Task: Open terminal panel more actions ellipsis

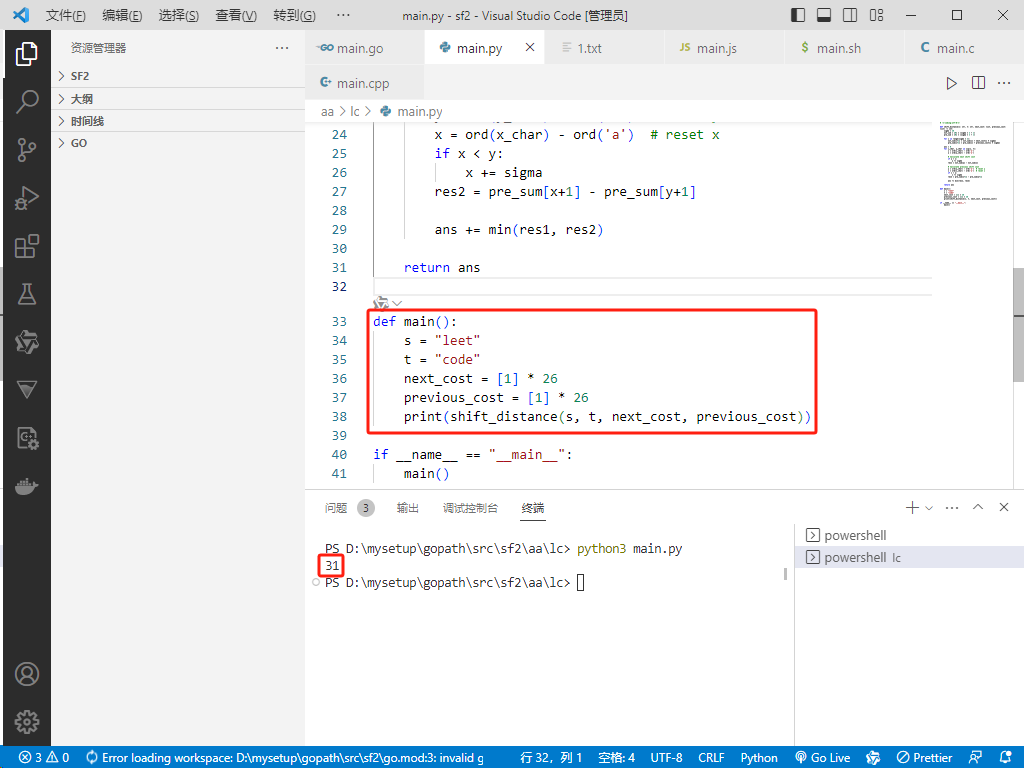Action: (x=952, y=507)
